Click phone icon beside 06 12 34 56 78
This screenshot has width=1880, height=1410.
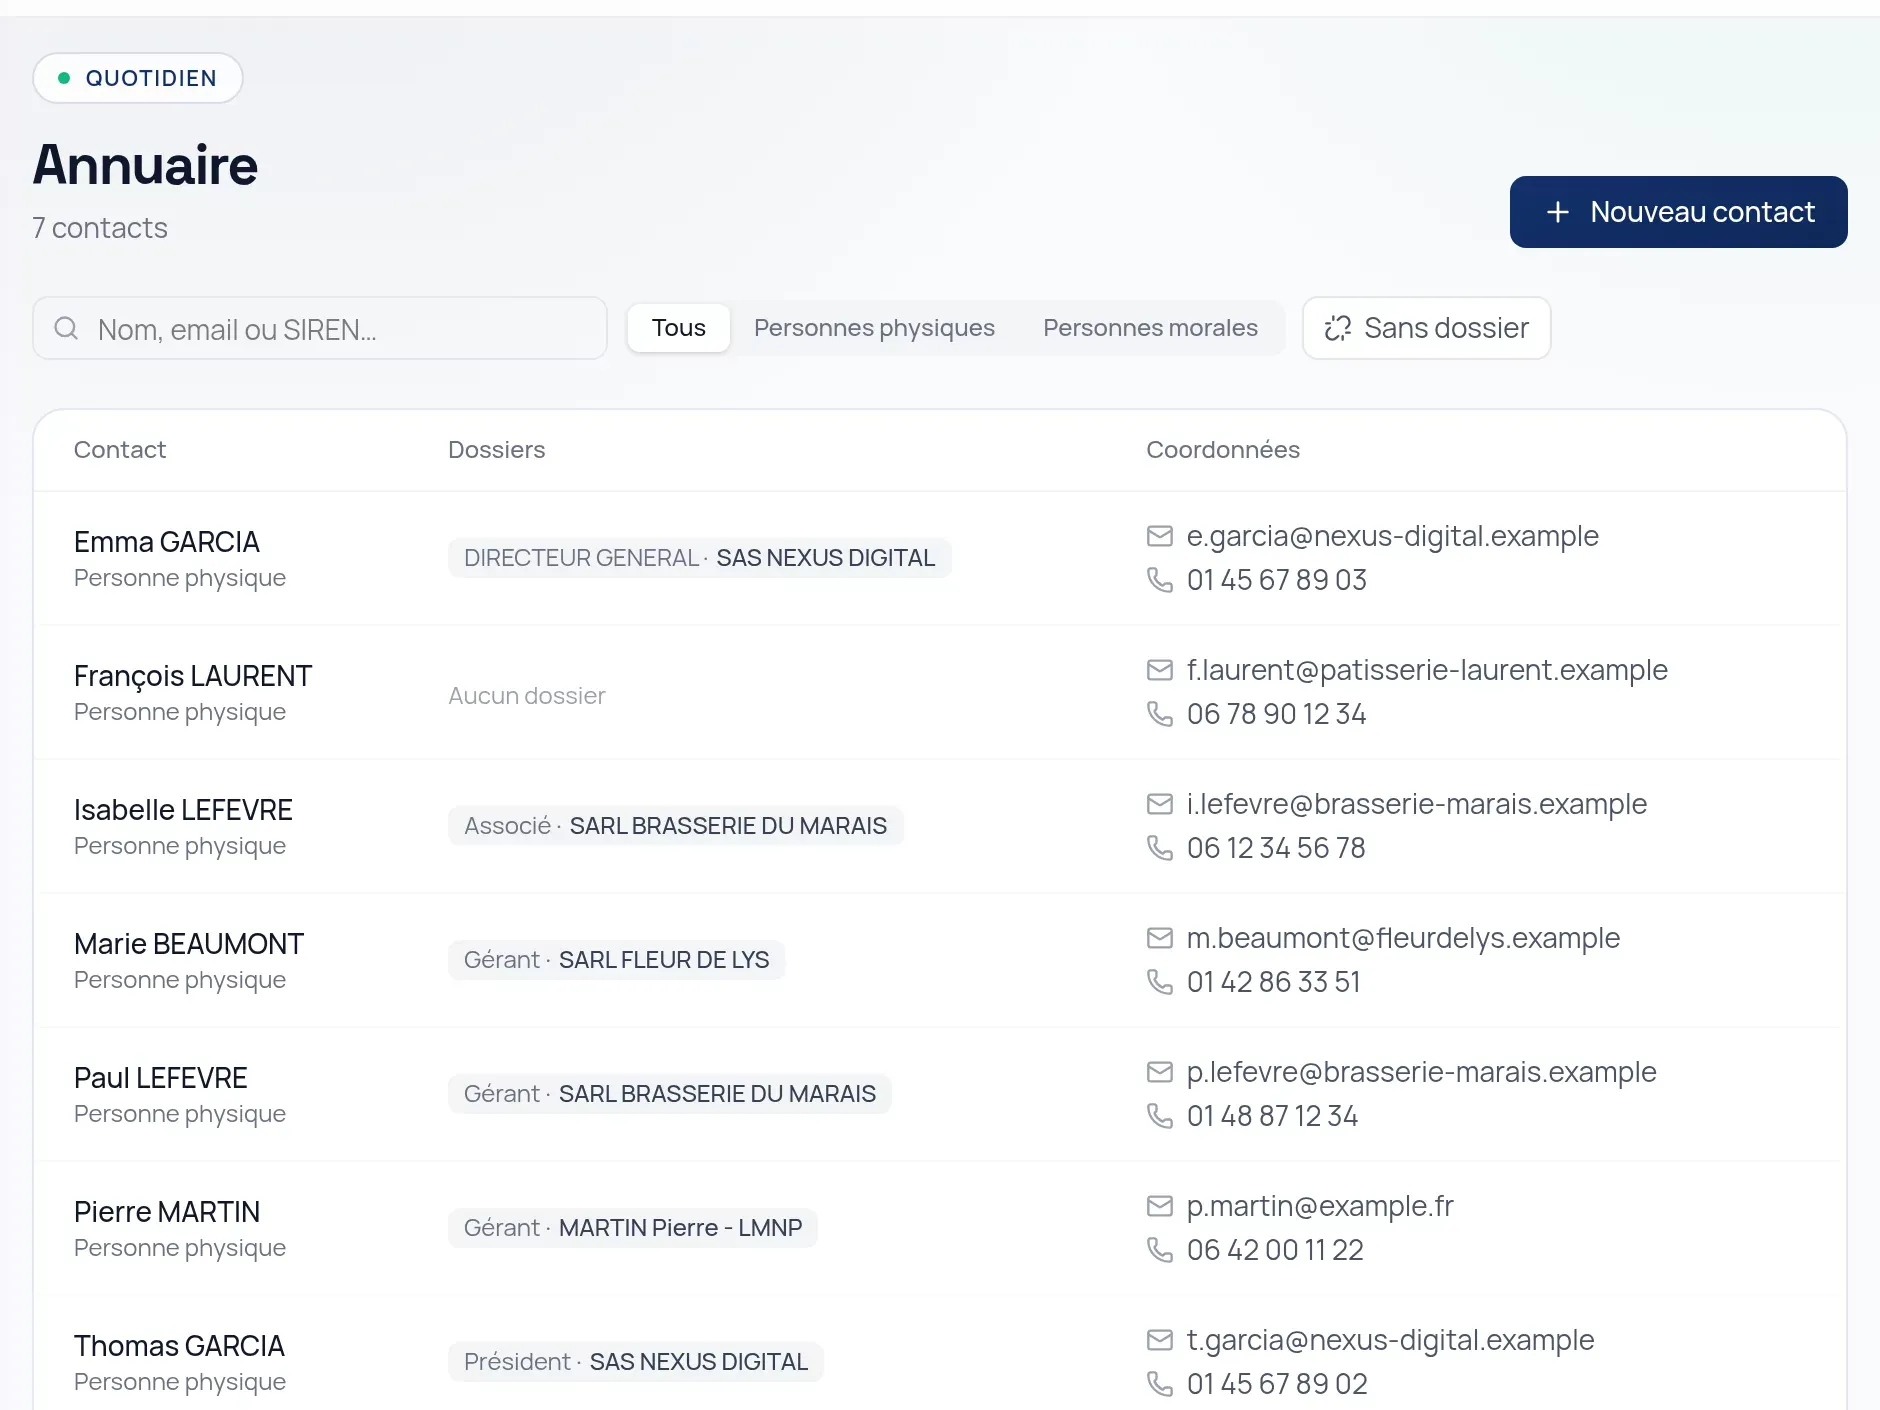pos(1159,848)
